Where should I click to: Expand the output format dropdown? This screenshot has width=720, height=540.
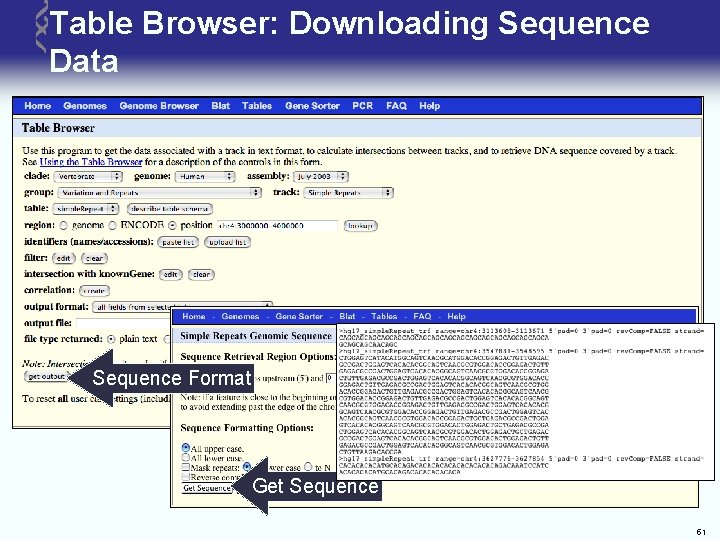182,307
